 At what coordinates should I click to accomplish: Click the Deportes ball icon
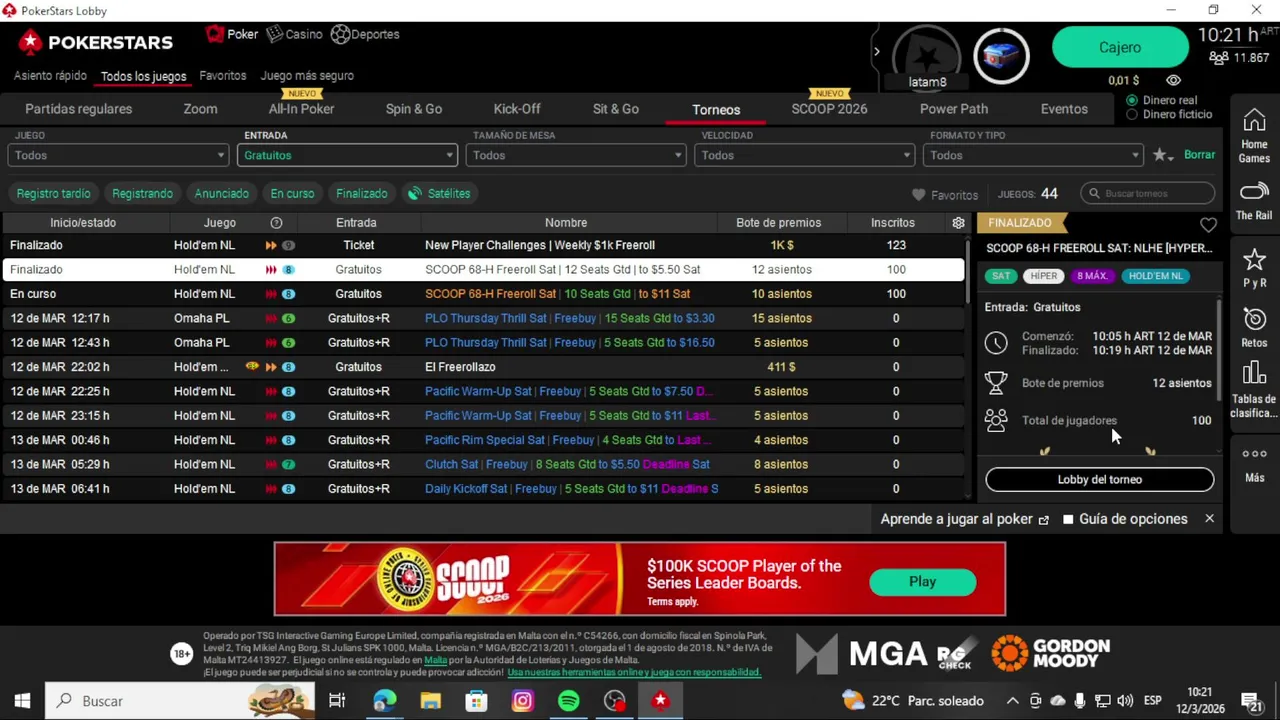(340, 34)
